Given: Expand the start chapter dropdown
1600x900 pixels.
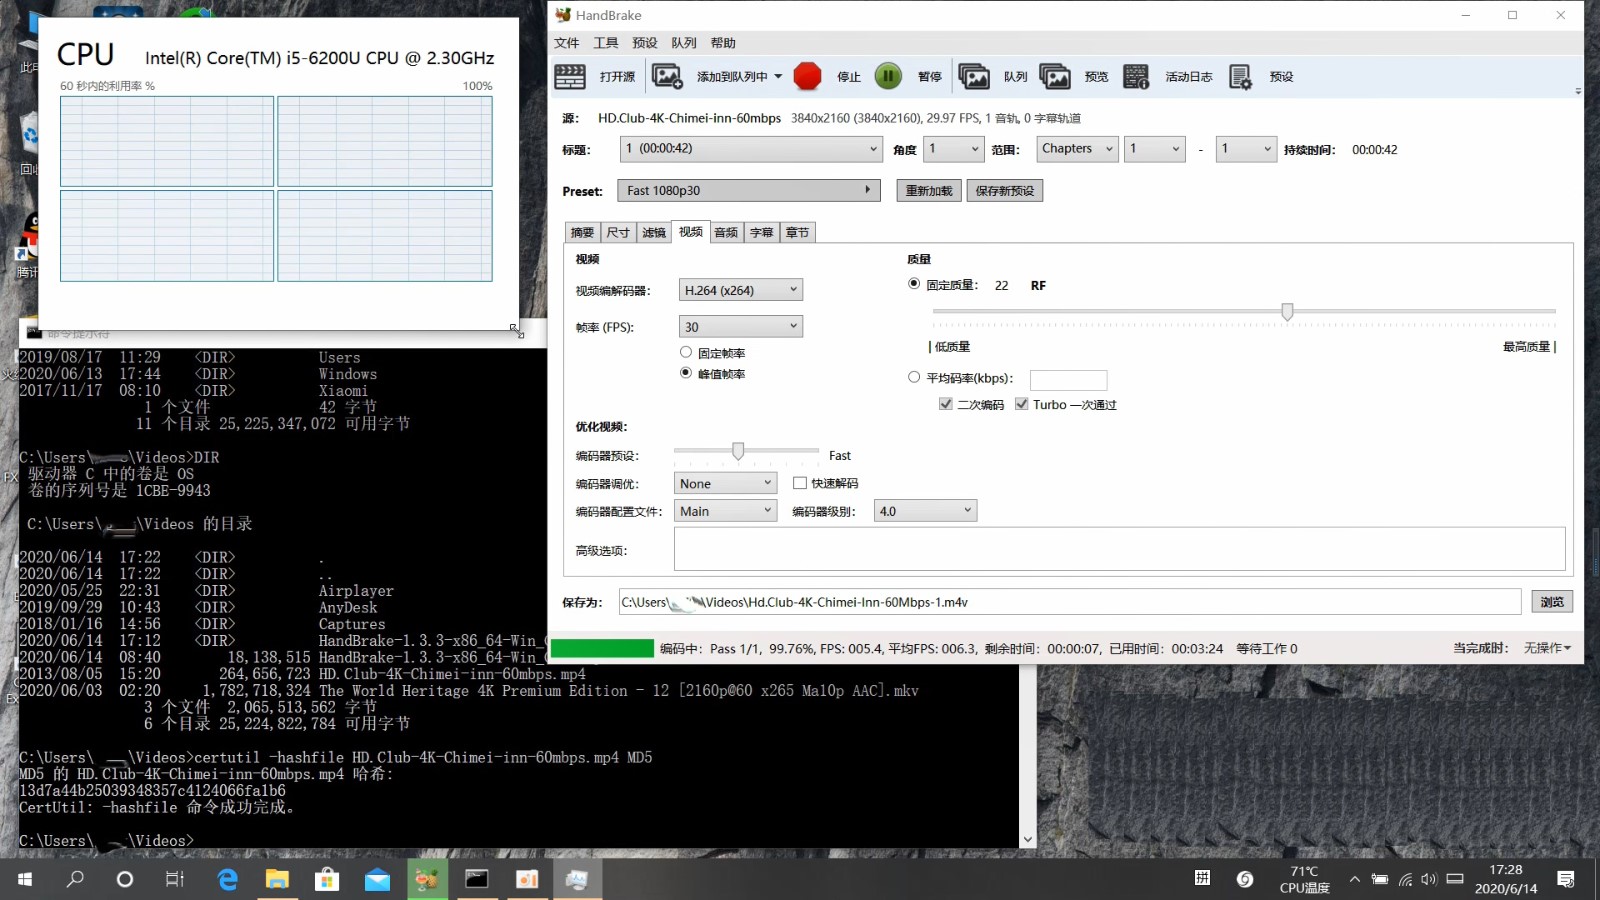Looking at the screenshot, I should (1155, 149).
